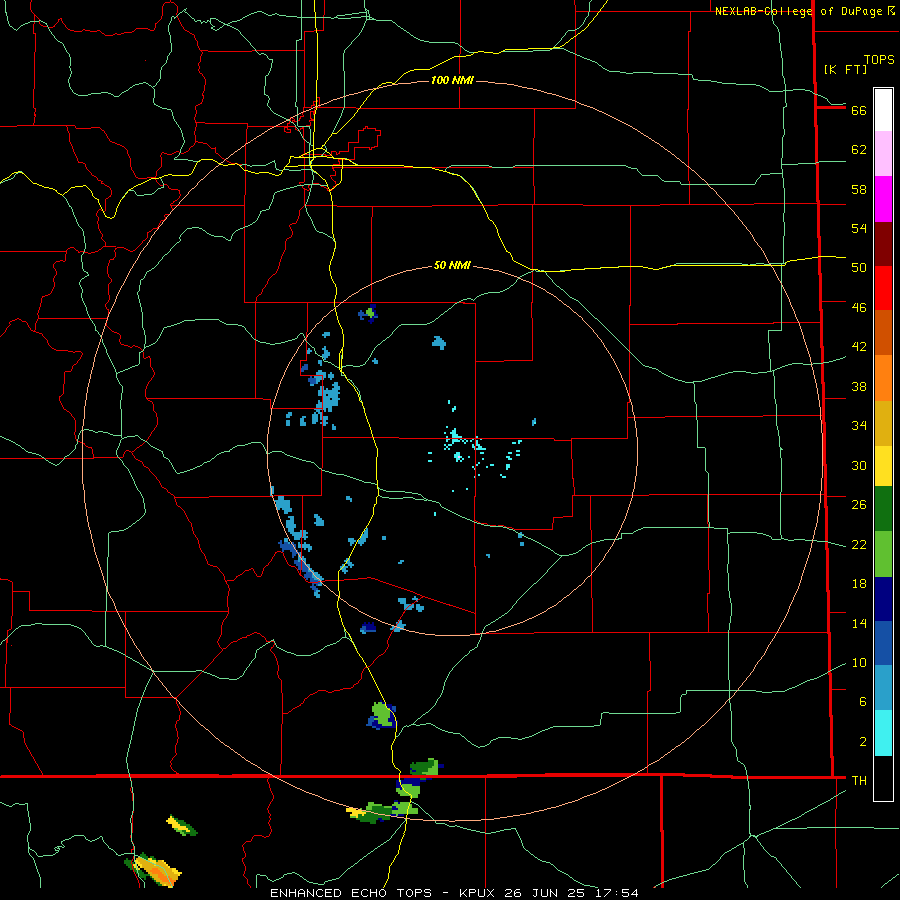This screenshot has height=900, width=900.
Task: Click the "62" legend value
Action: pos(859,150)
